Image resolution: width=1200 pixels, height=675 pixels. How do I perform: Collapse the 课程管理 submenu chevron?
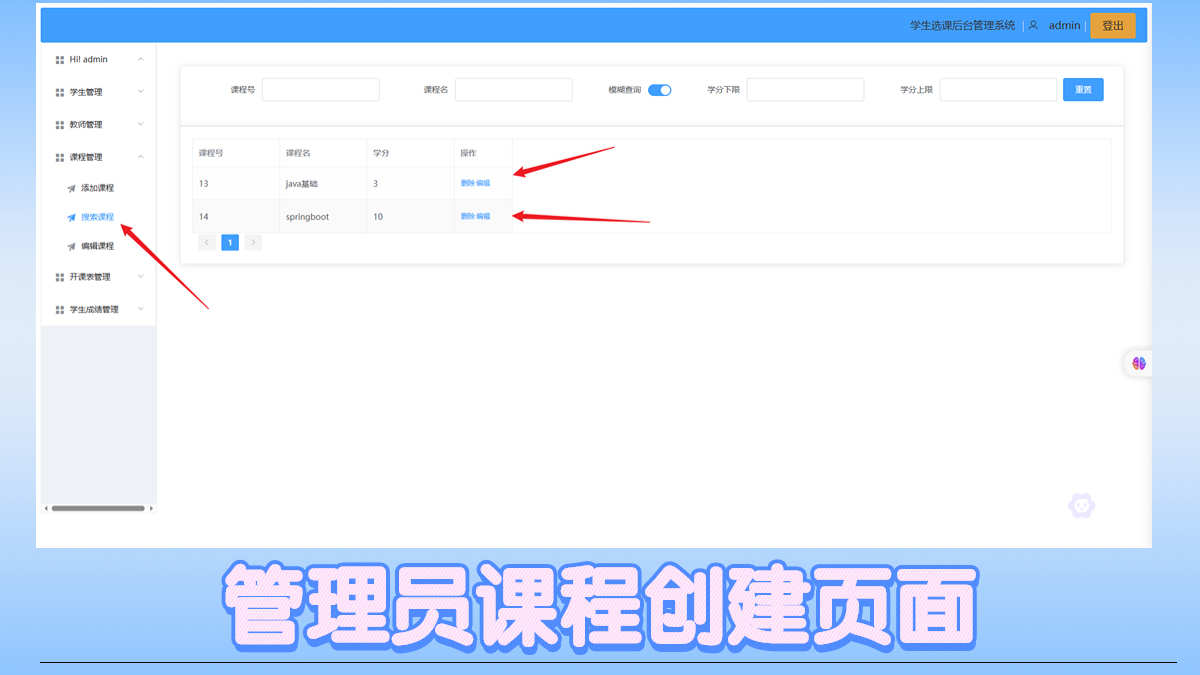tap(140, 157)
